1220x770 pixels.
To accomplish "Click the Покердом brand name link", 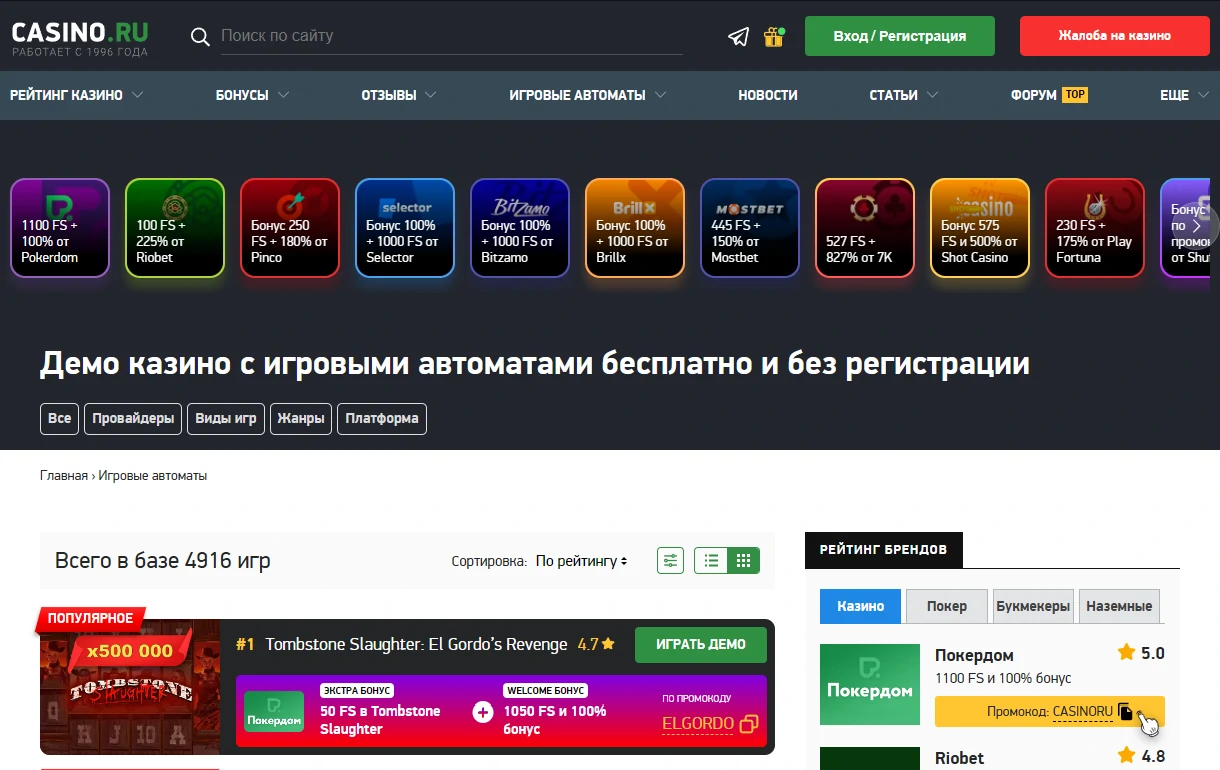I will point(974,656).
